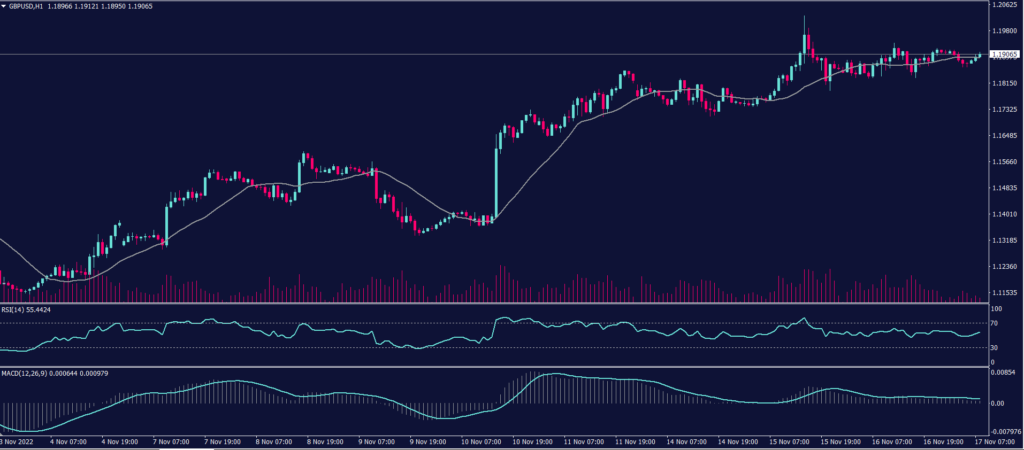
Task: Click the tall spike candle on 15 Nov
Action: click(804, 40)
